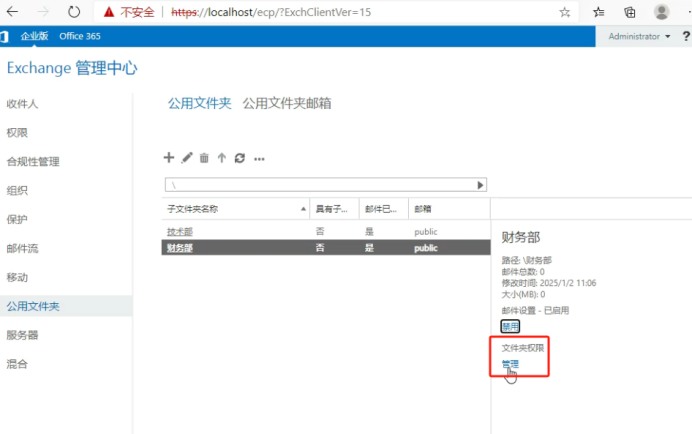The height and width of the screenshot is (434, 692).
Task: Click the plus icon to add public folder
Action: 169,158
